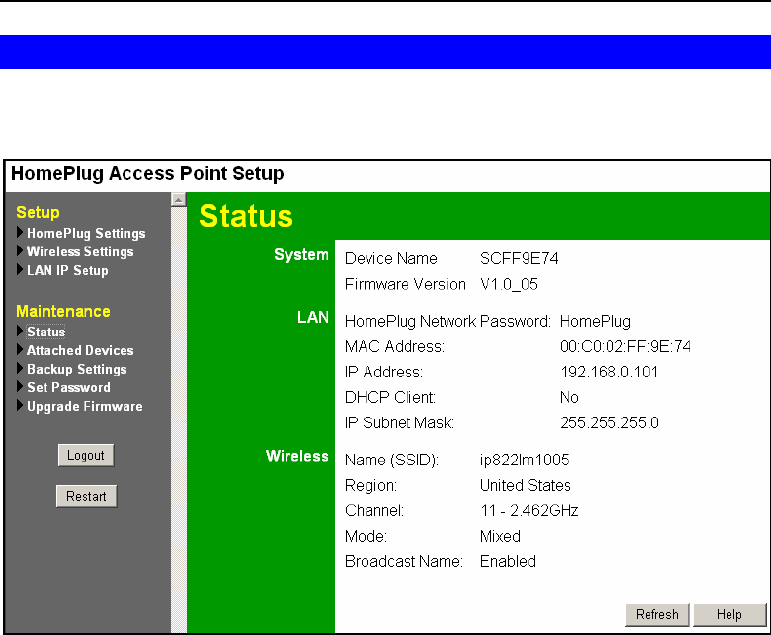This screenshot has height=635, width=771.
Task: Click arrow icon beside LAN IP Setup
Action: point(20,270)
